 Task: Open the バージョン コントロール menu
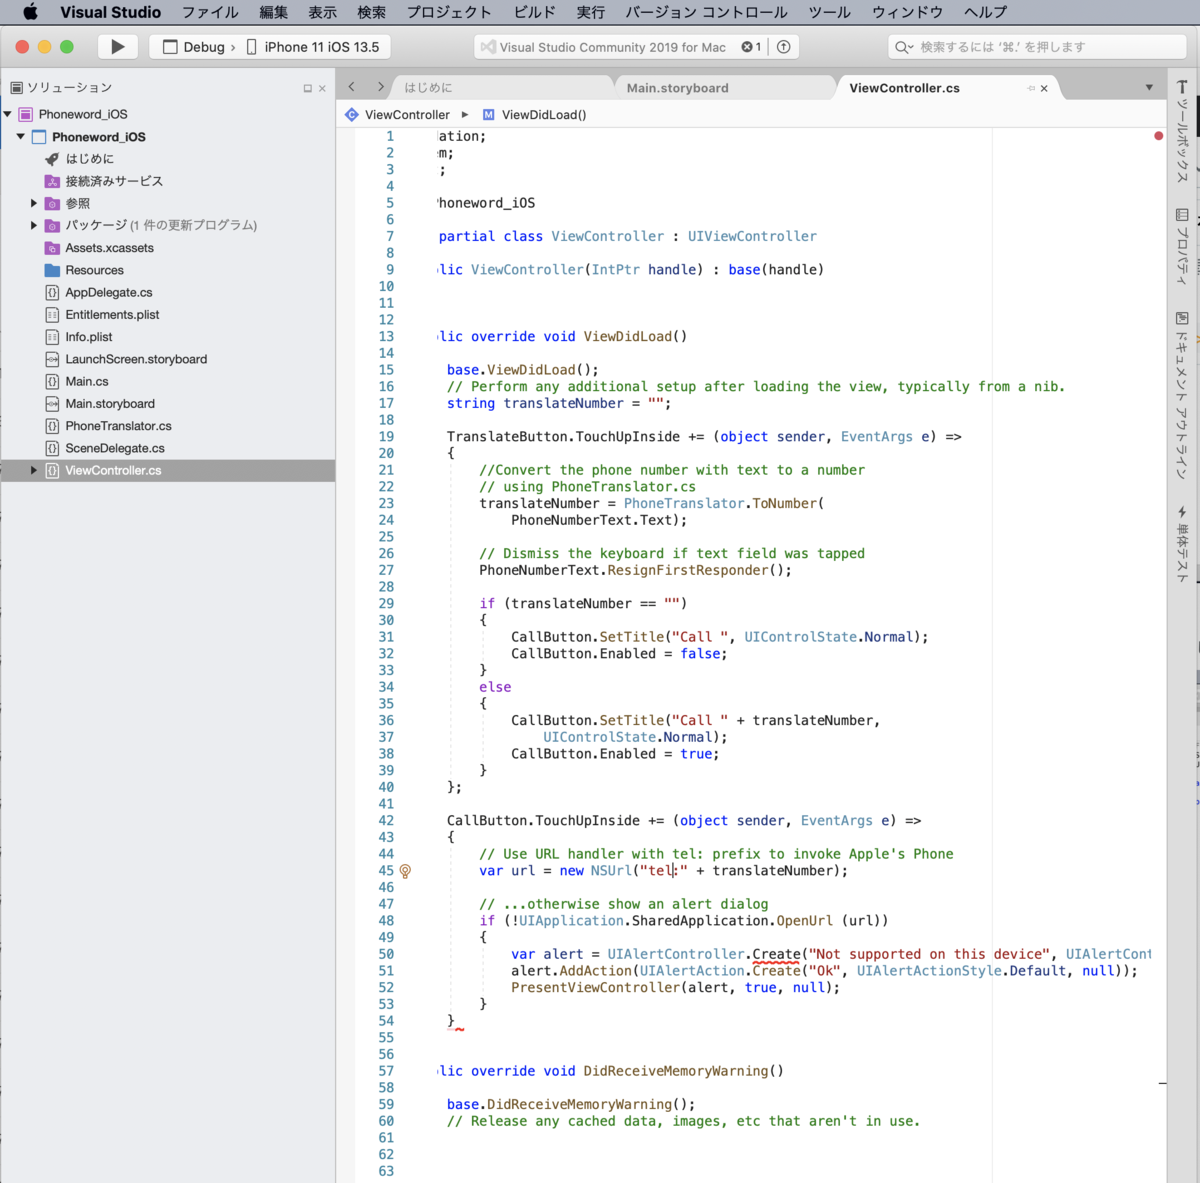coord(706,12)
